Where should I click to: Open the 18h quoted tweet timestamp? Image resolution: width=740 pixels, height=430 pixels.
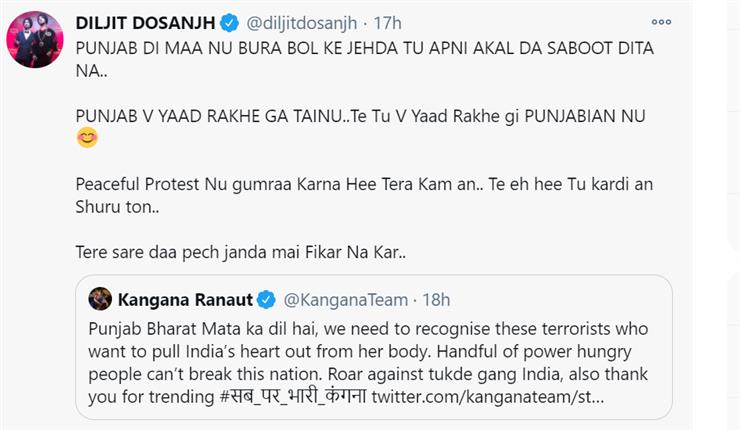(x=436, y=300)
